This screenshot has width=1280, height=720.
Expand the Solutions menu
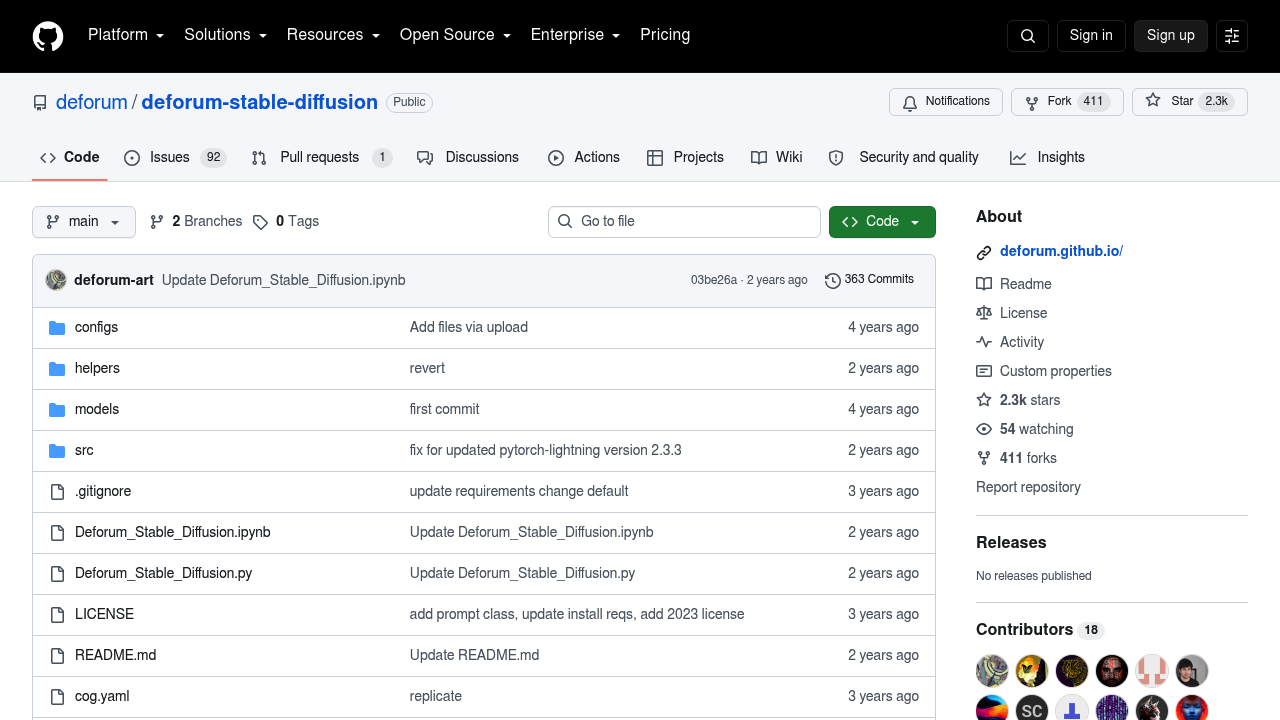(226, 35)
